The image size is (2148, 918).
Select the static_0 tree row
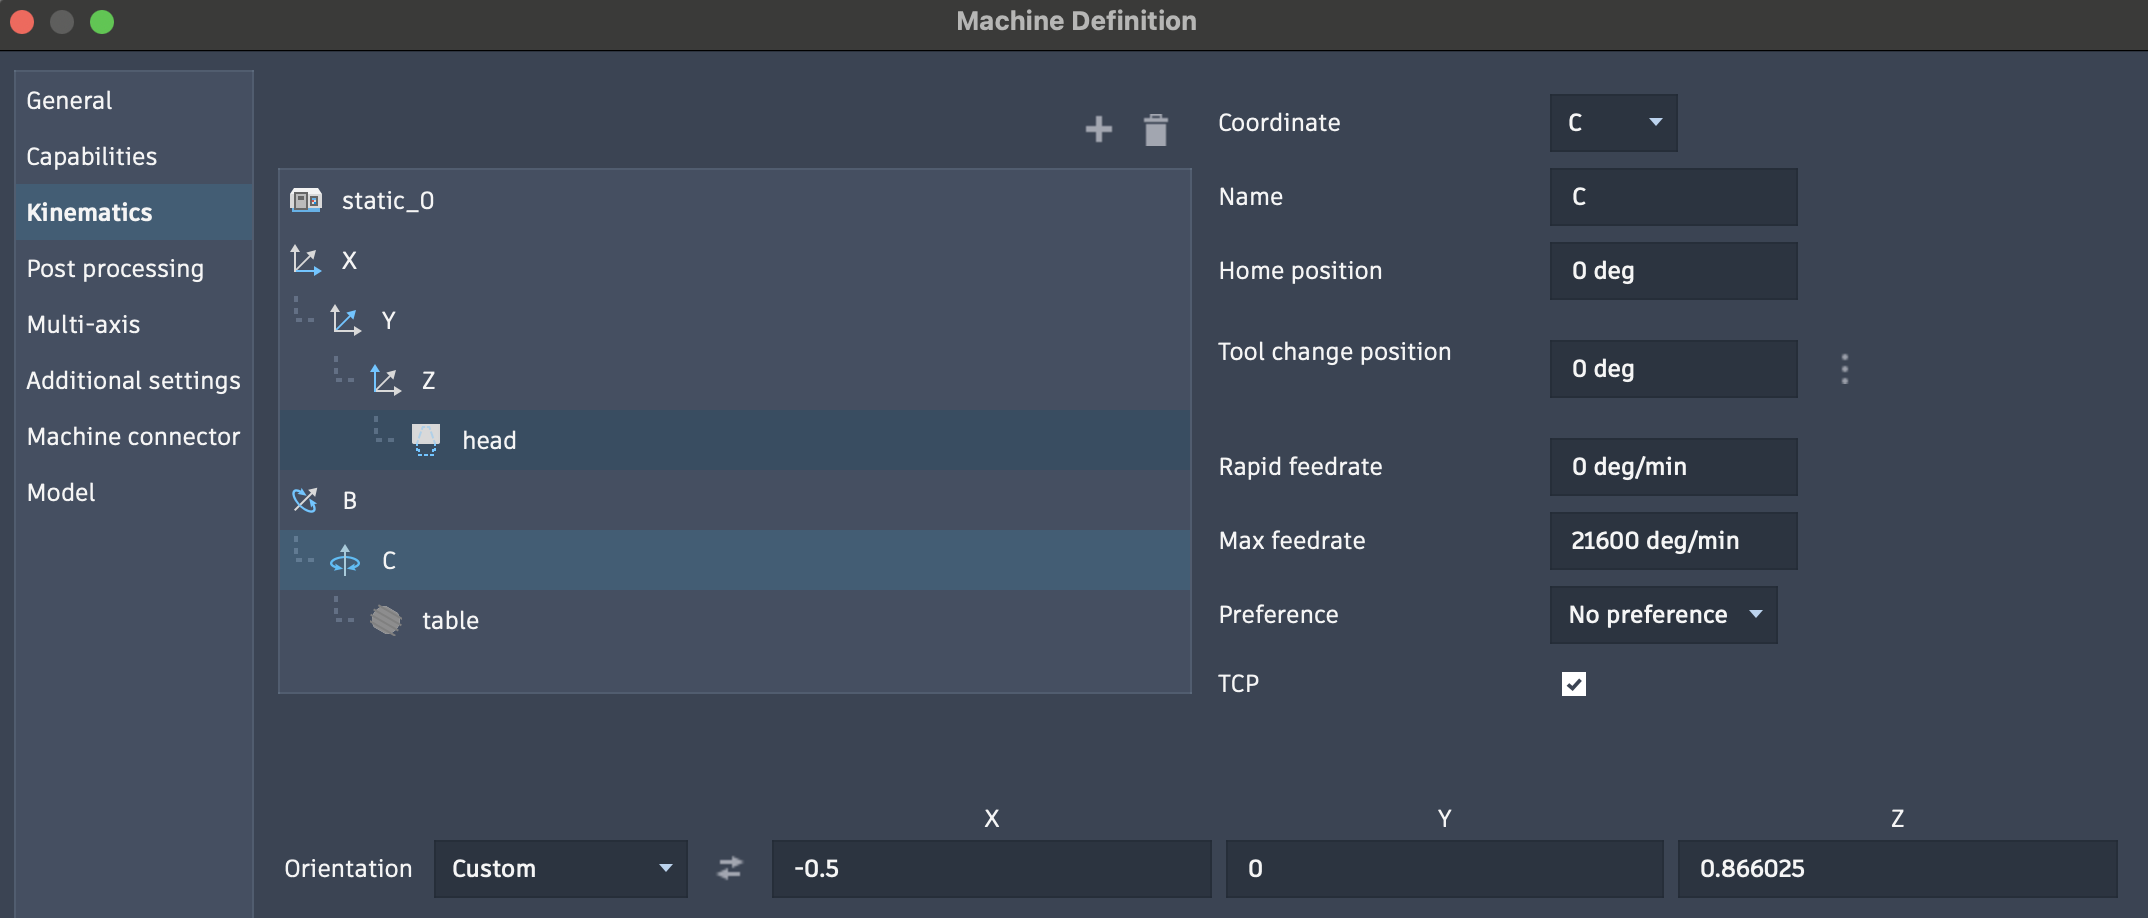pos(735,200)
